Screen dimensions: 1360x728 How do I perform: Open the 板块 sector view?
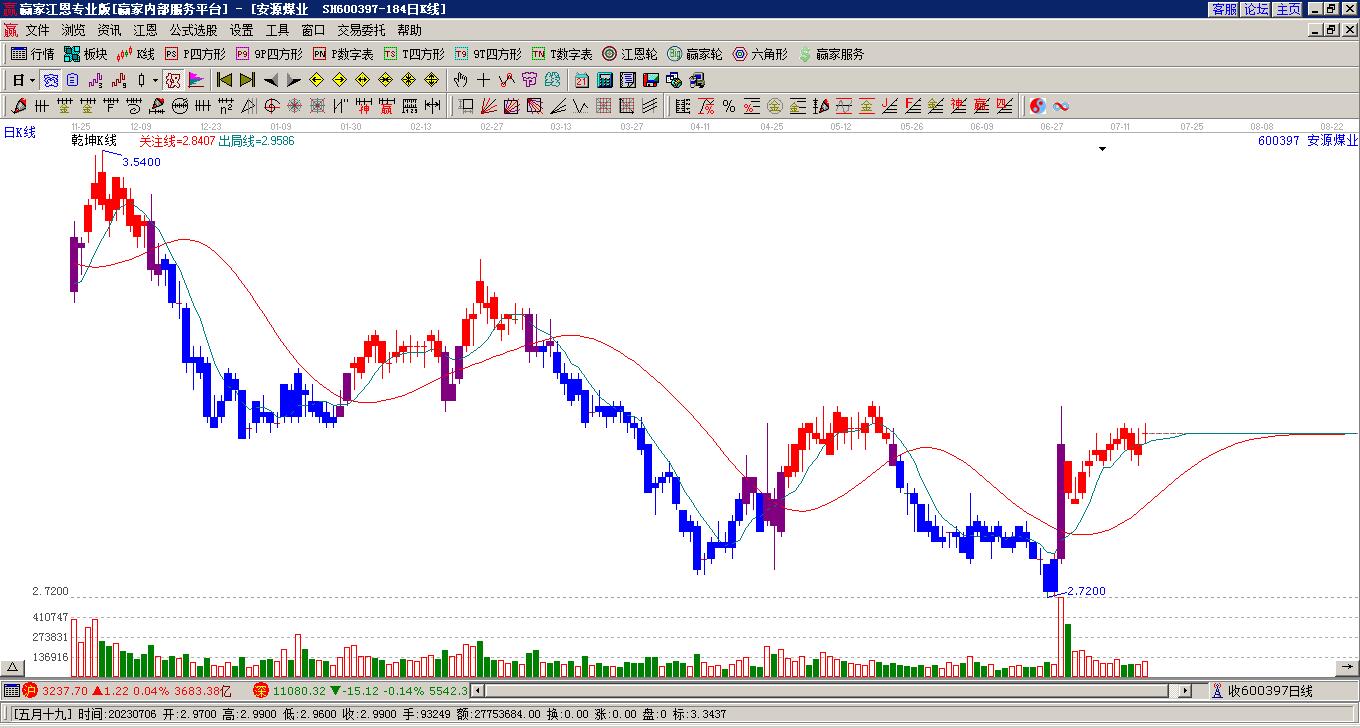point(85,54)
